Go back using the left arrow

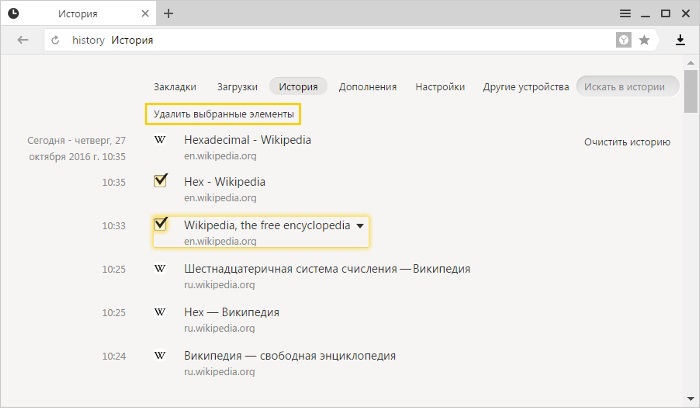click(23, 40)
